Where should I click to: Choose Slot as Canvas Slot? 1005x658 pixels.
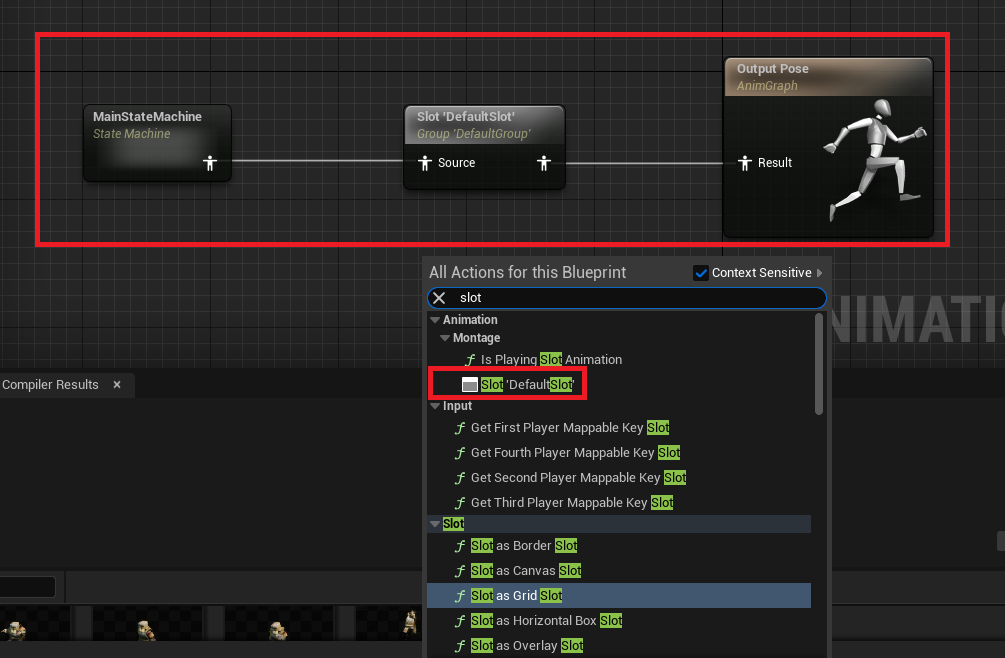point(526,570)
